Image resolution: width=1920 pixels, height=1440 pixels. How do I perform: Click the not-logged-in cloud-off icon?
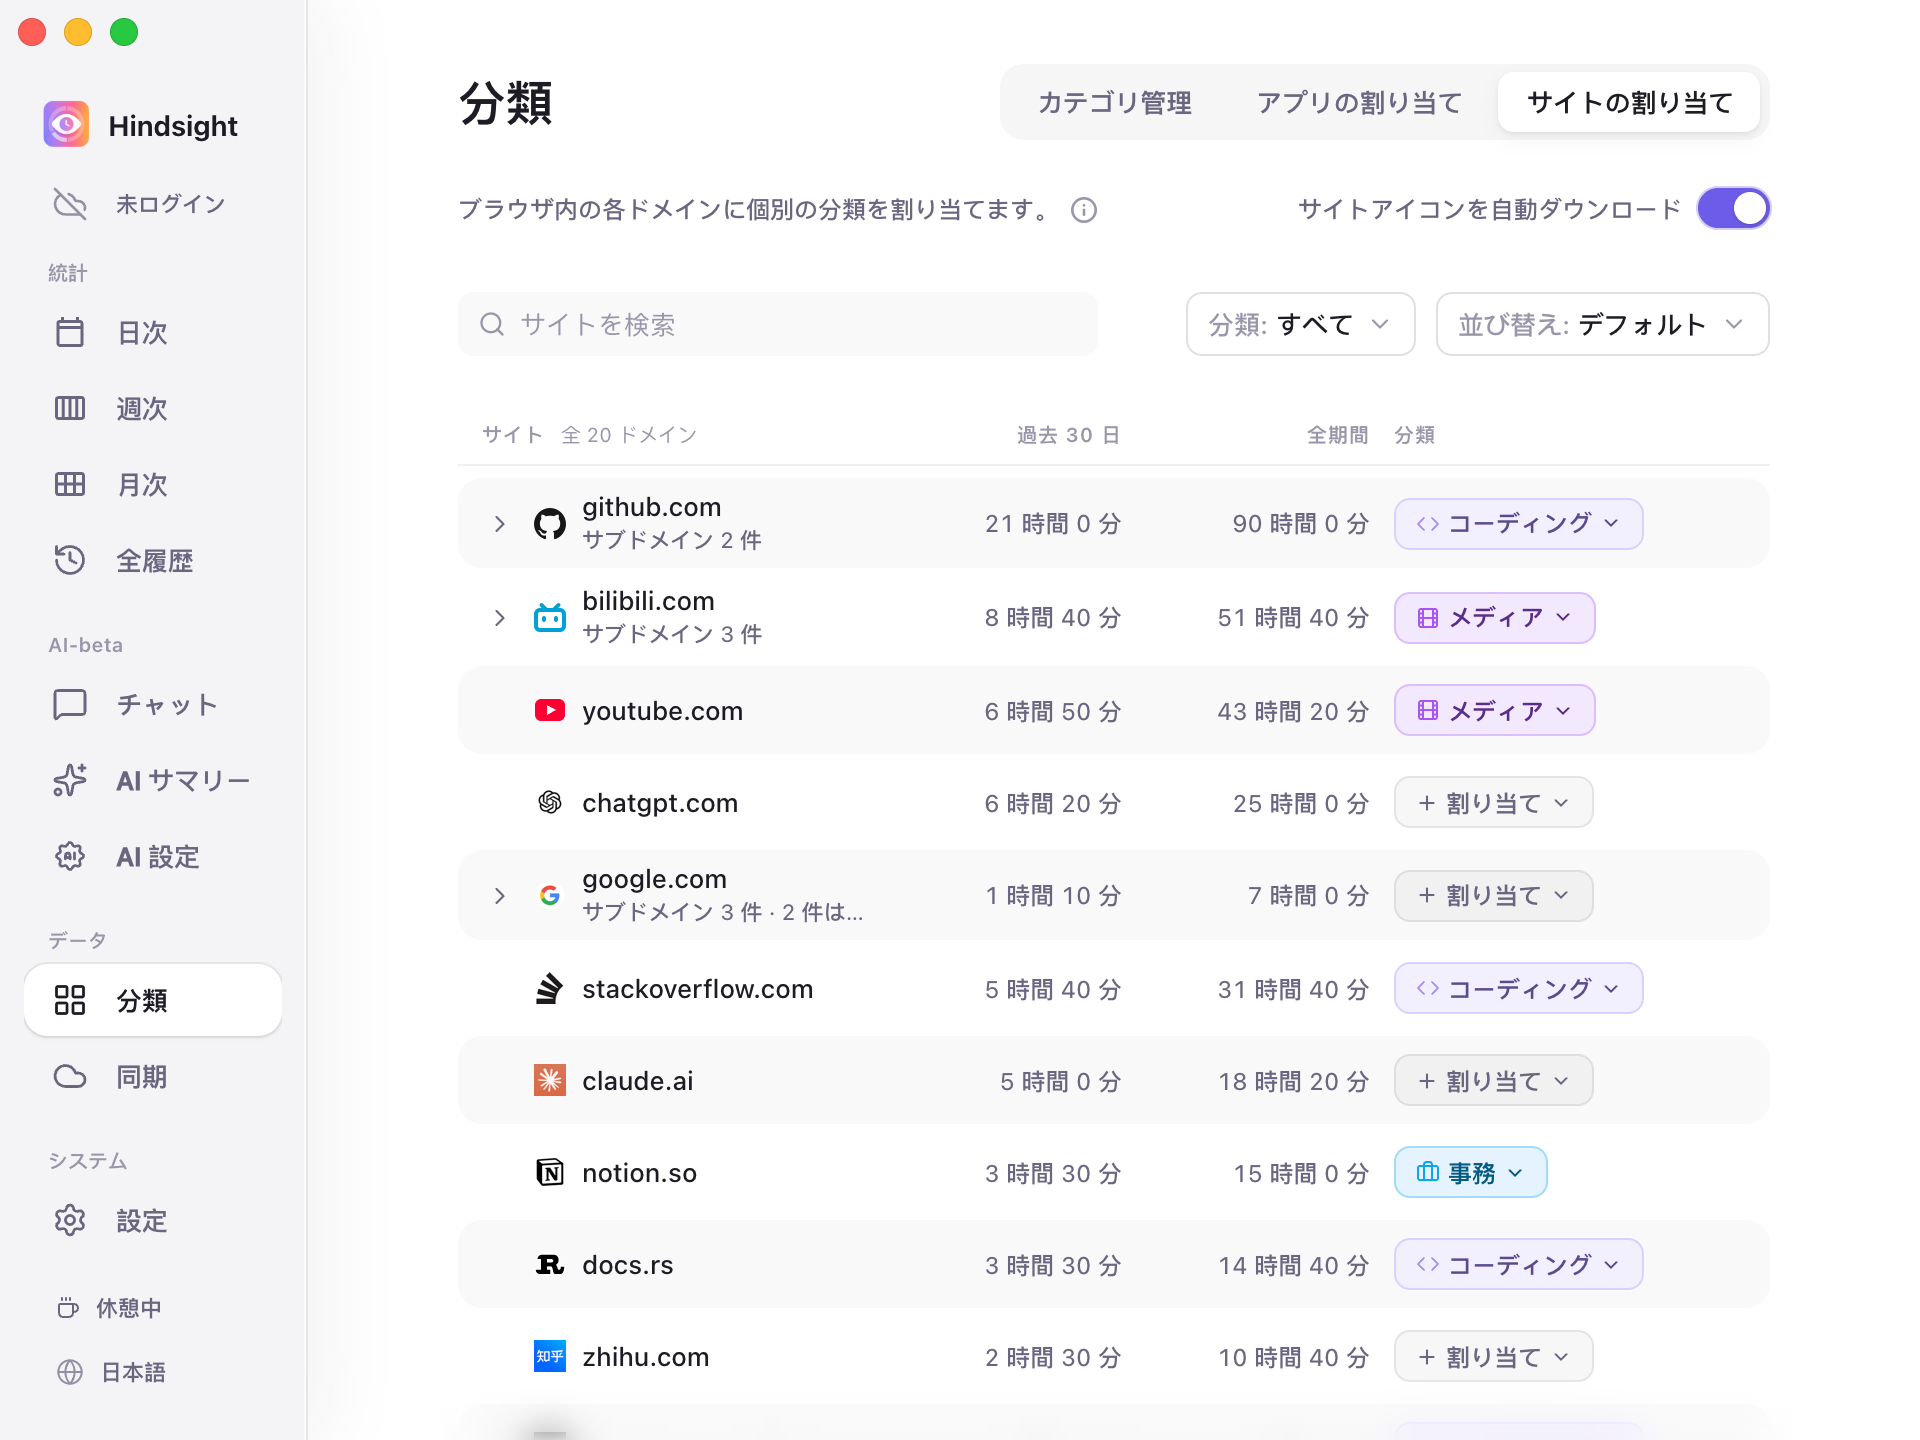pyautogui.click(x=70, y=204)
